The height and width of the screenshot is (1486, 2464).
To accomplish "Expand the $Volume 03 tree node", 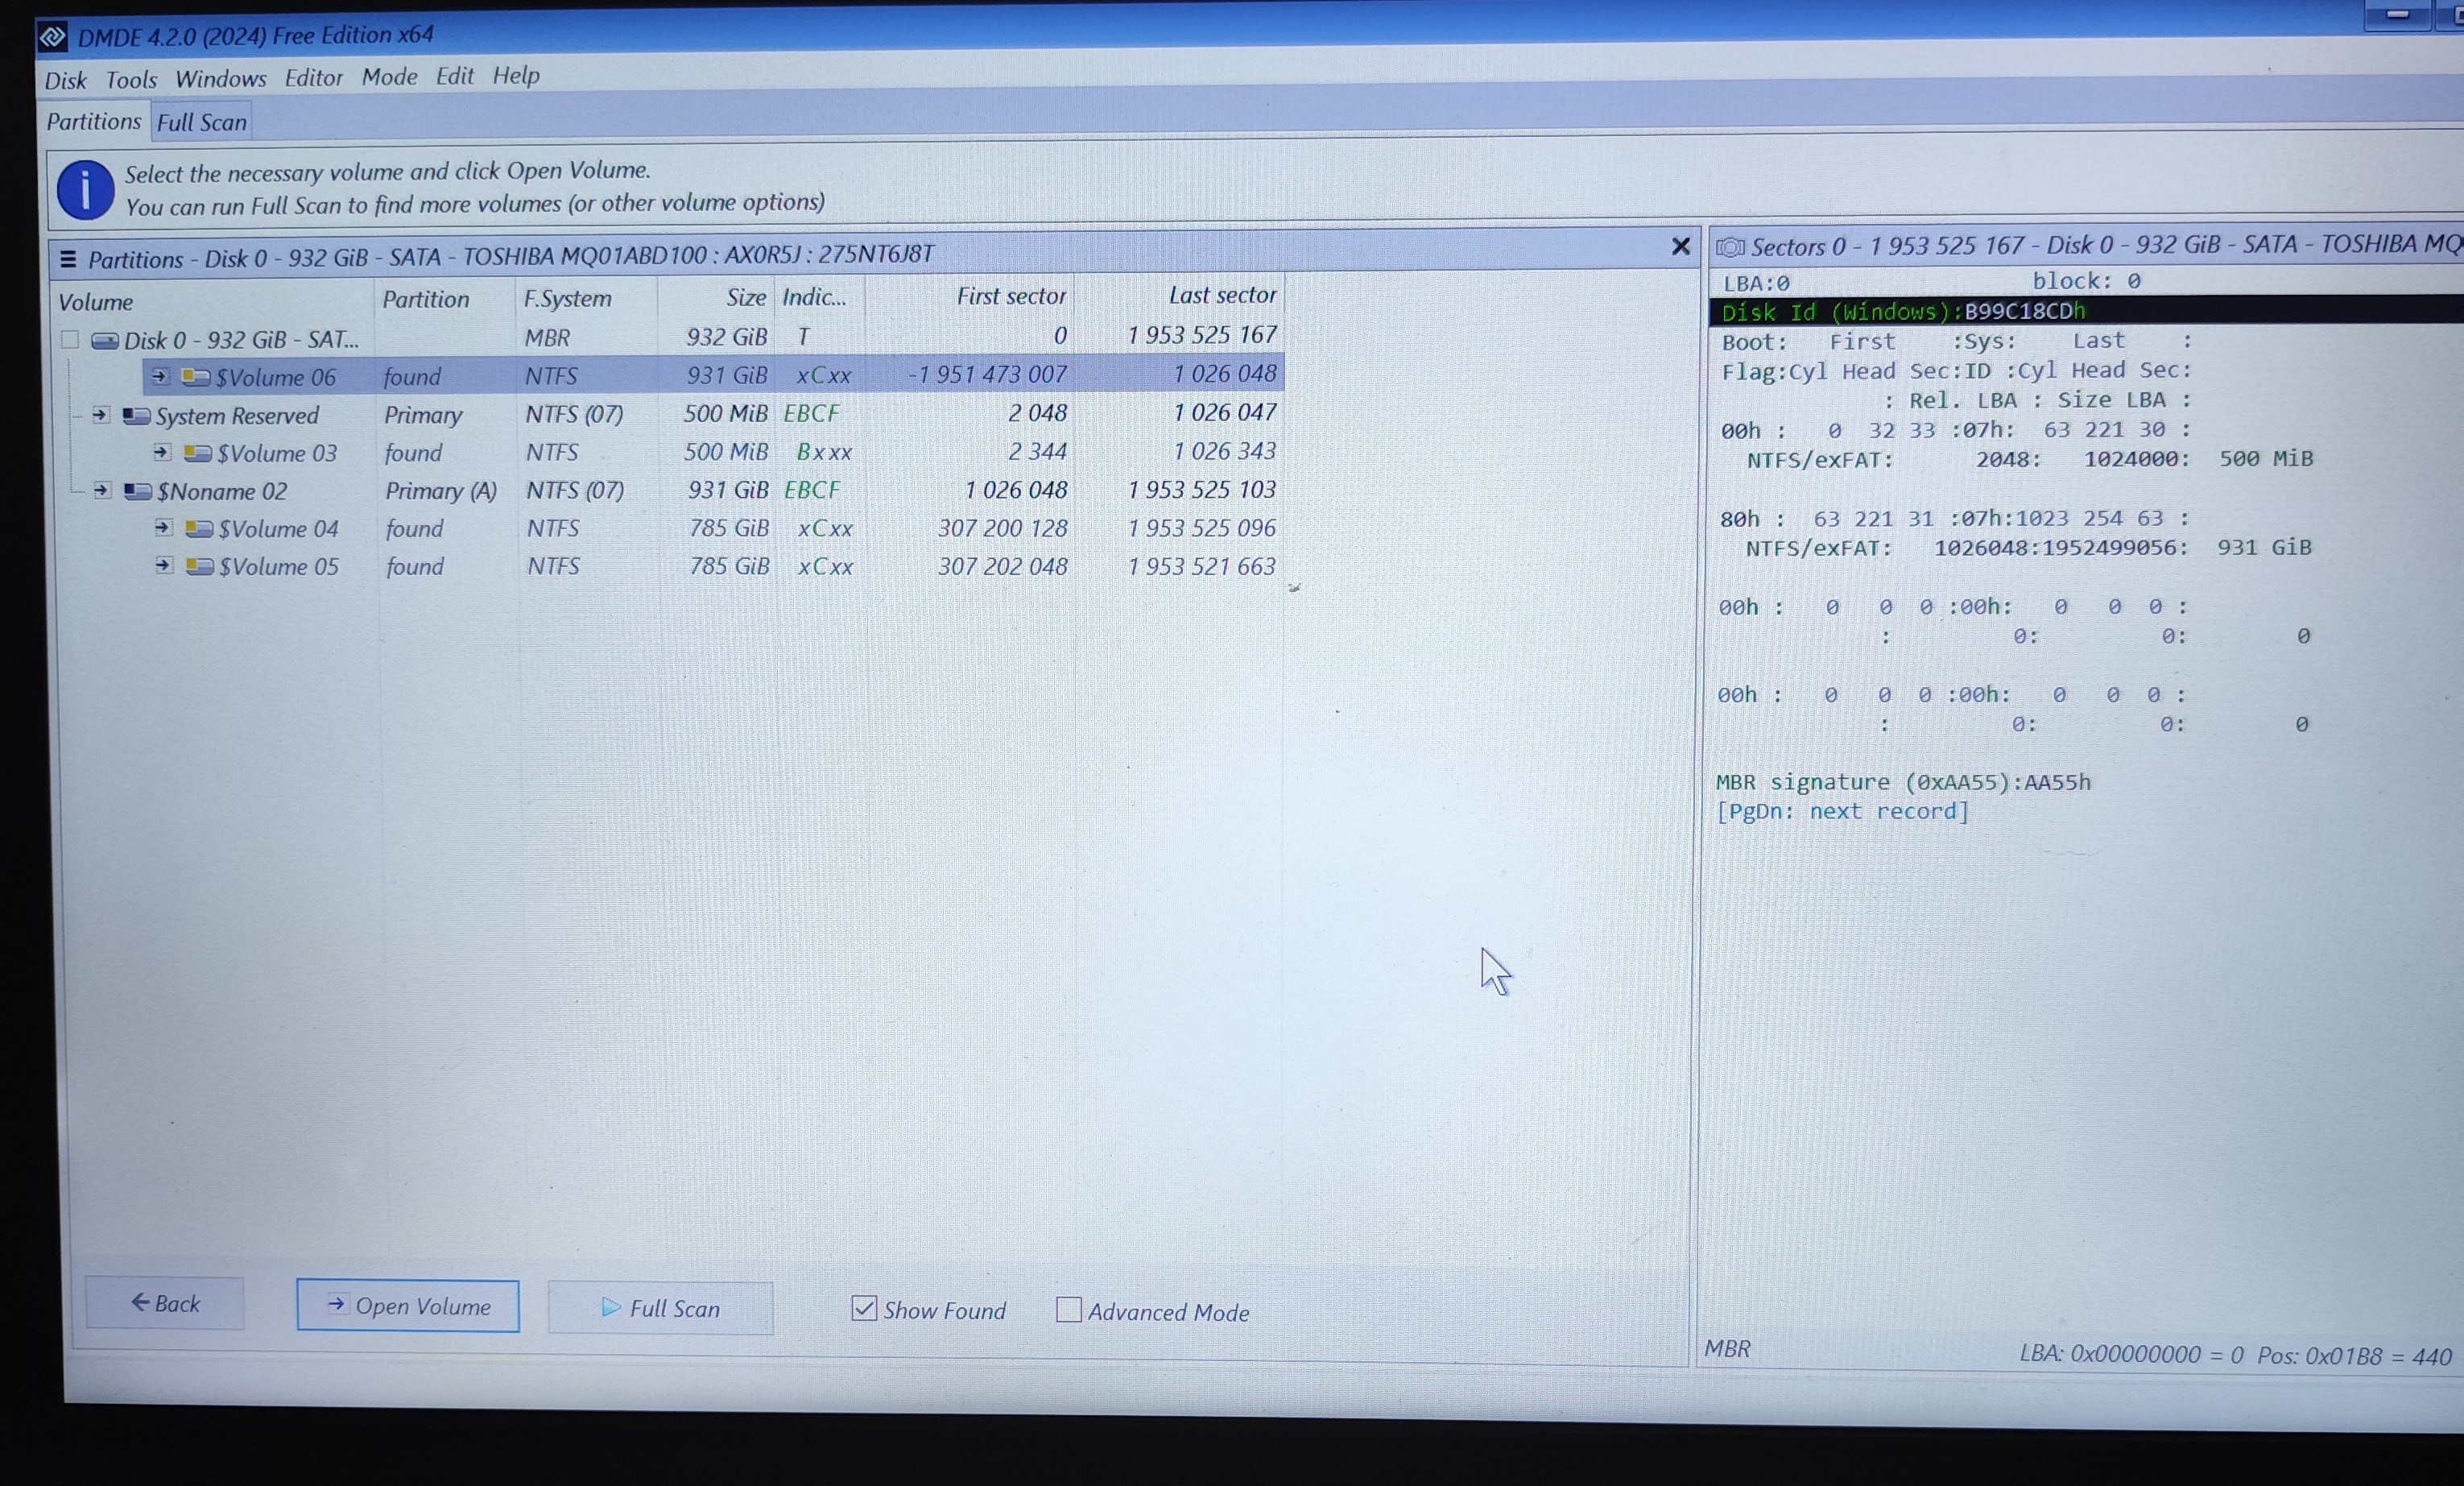I will click(161, 452).
